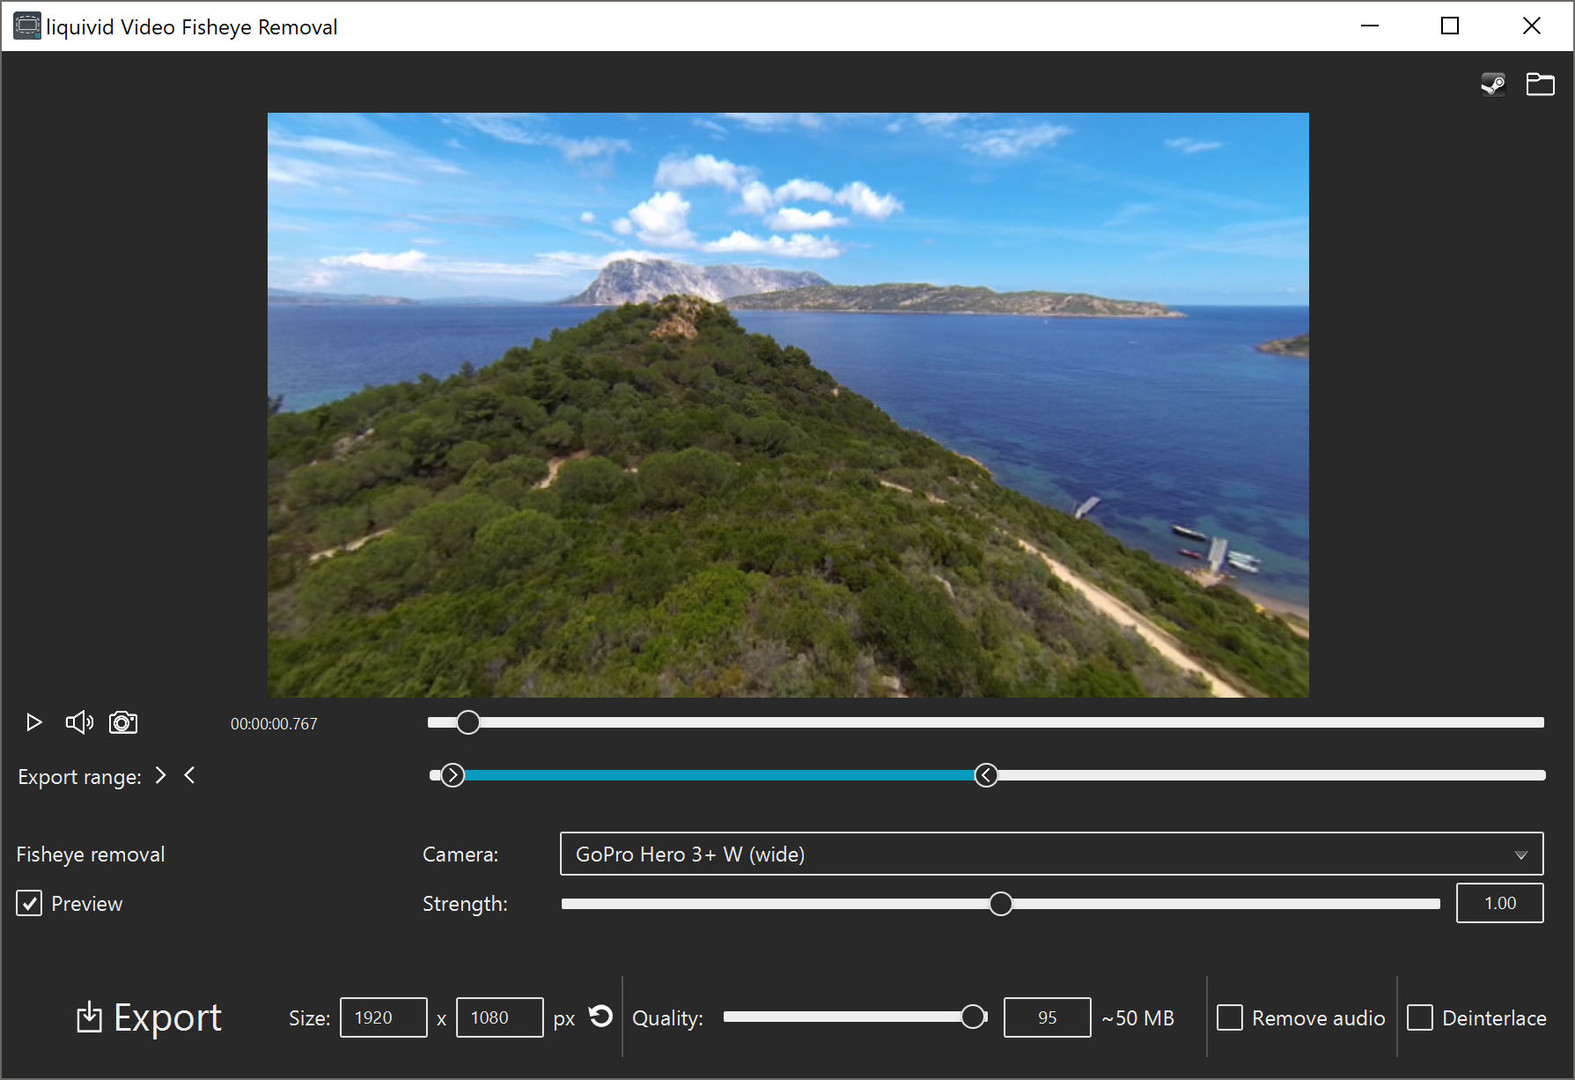This screenshot has width=1575, height=1080.
Task: Open a video file with folder icon
Action: pos(1540,84)
